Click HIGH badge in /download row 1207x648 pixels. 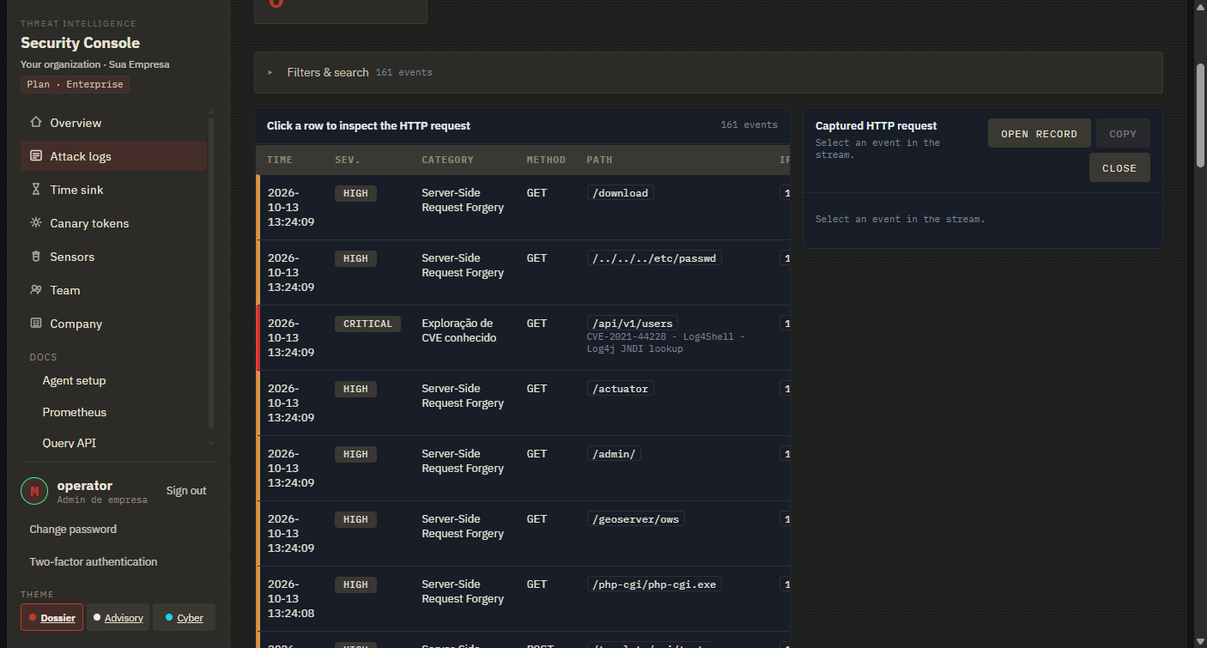[356, 194]
